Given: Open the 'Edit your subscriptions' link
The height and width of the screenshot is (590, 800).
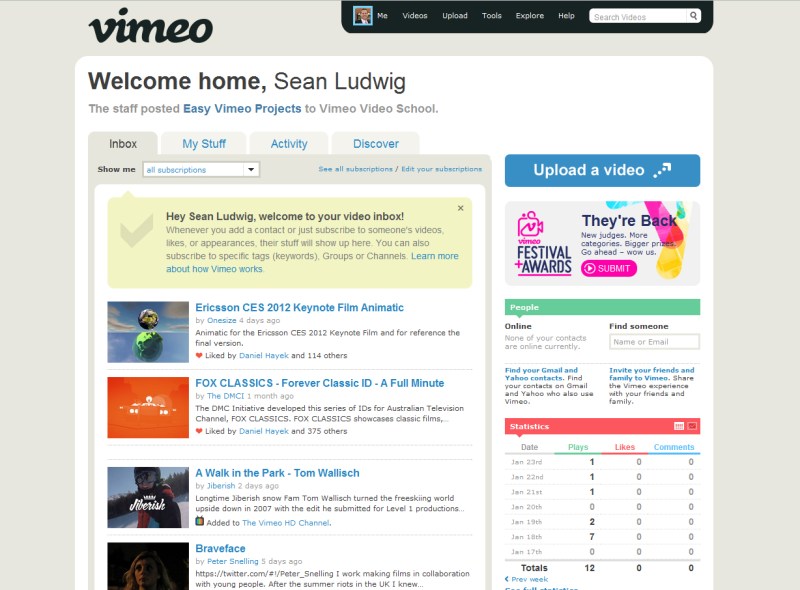Looking at the screenshot, I should point(441,169).
